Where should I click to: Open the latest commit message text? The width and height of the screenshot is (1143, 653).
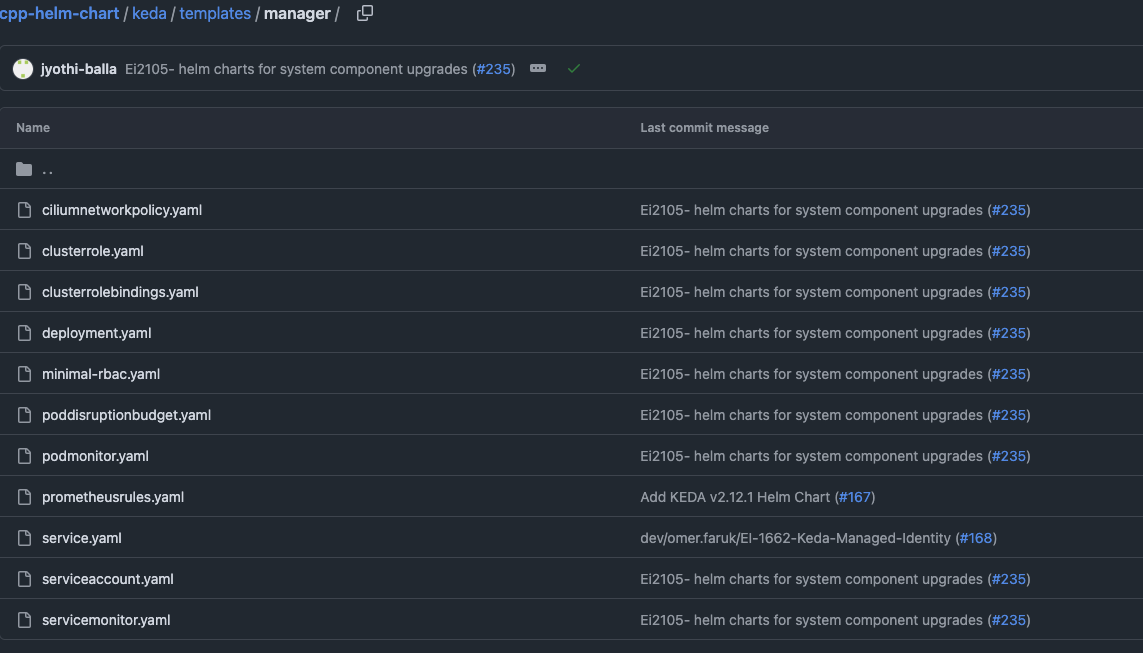pos(297,69)
